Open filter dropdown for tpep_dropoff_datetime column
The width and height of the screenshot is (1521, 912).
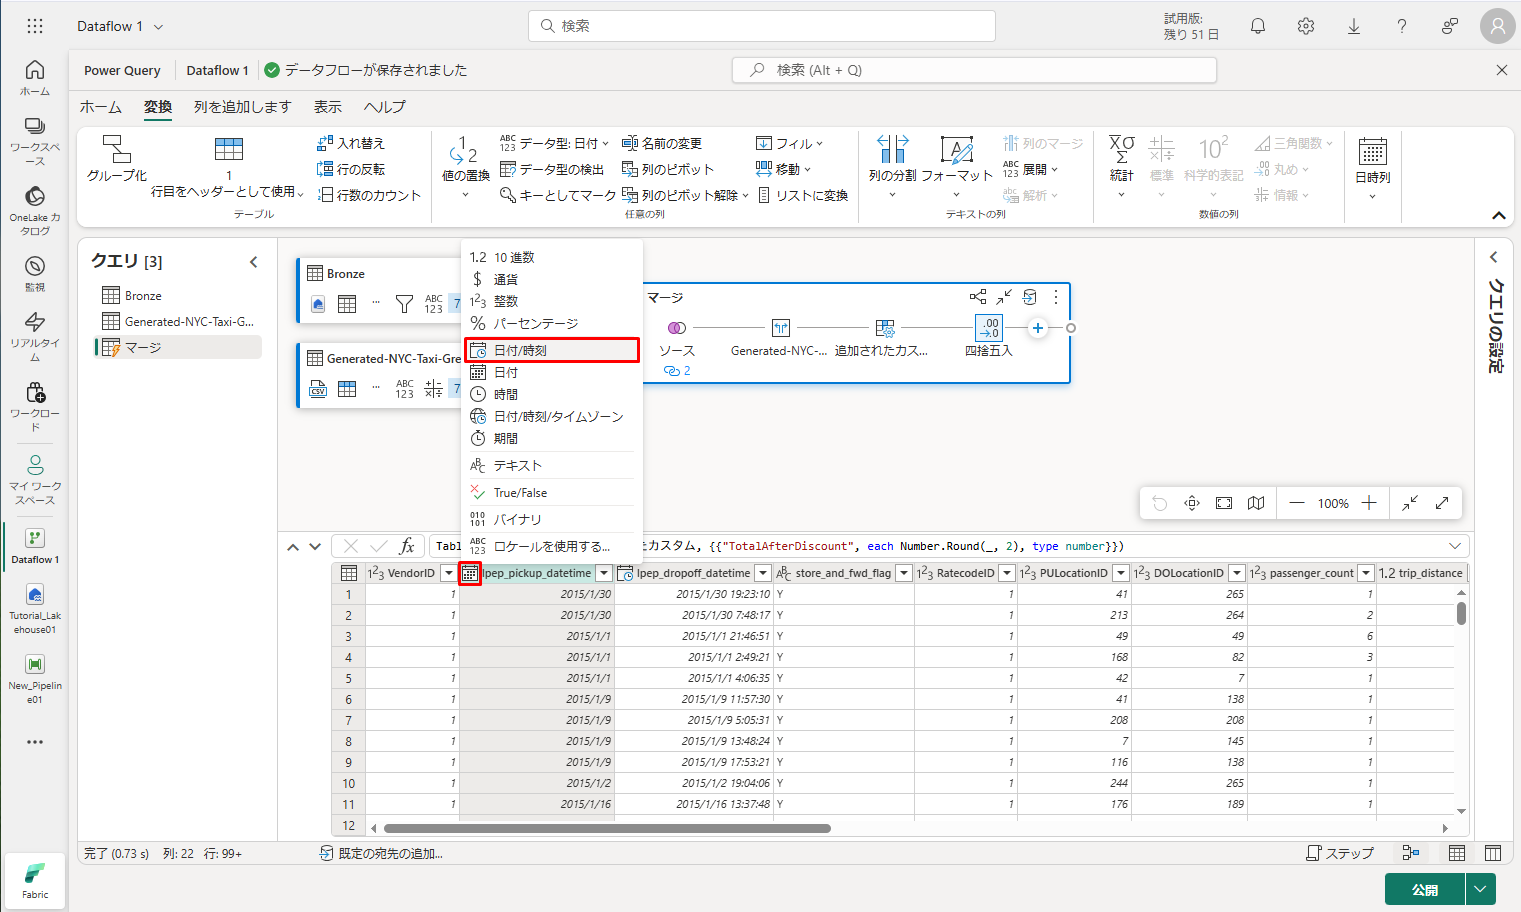pyautogui.click(x=763, y=573)
